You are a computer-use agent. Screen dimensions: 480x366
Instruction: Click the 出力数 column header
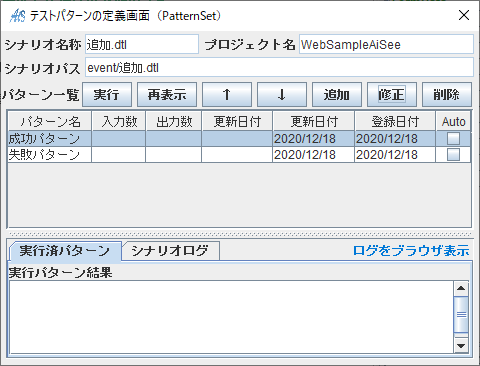174,121
